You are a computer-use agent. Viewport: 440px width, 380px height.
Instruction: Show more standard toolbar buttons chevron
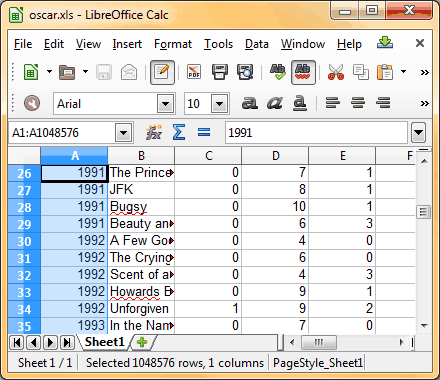point(424,72)
